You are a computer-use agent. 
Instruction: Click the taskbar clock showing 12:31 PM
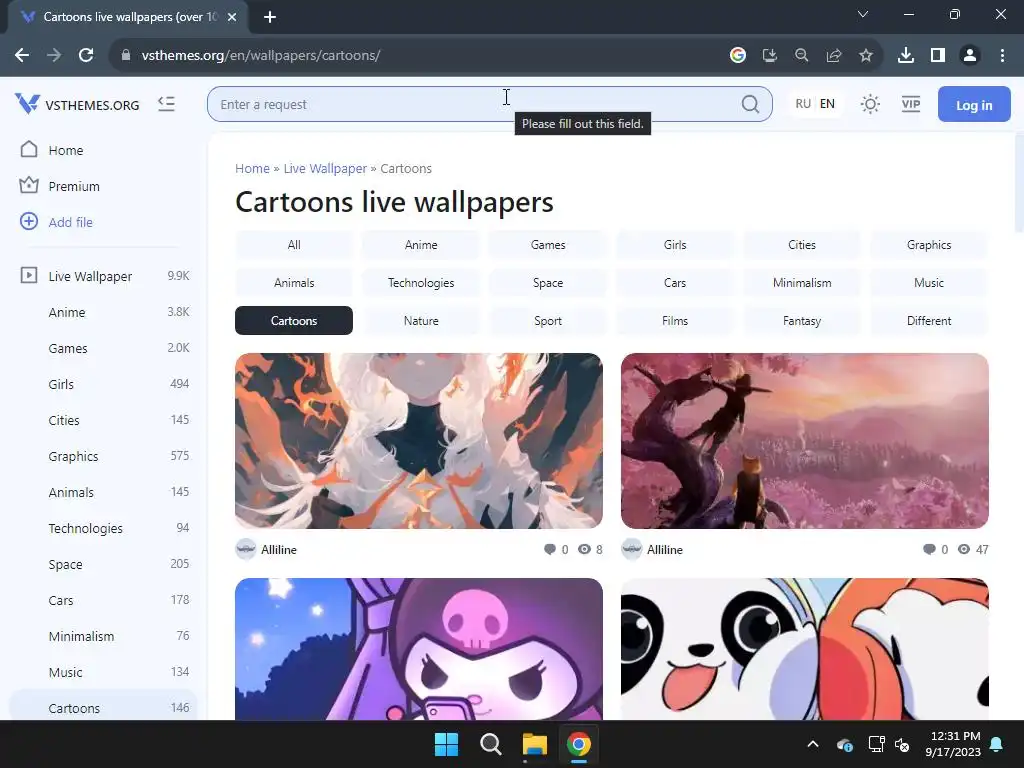tap(953, 744)
